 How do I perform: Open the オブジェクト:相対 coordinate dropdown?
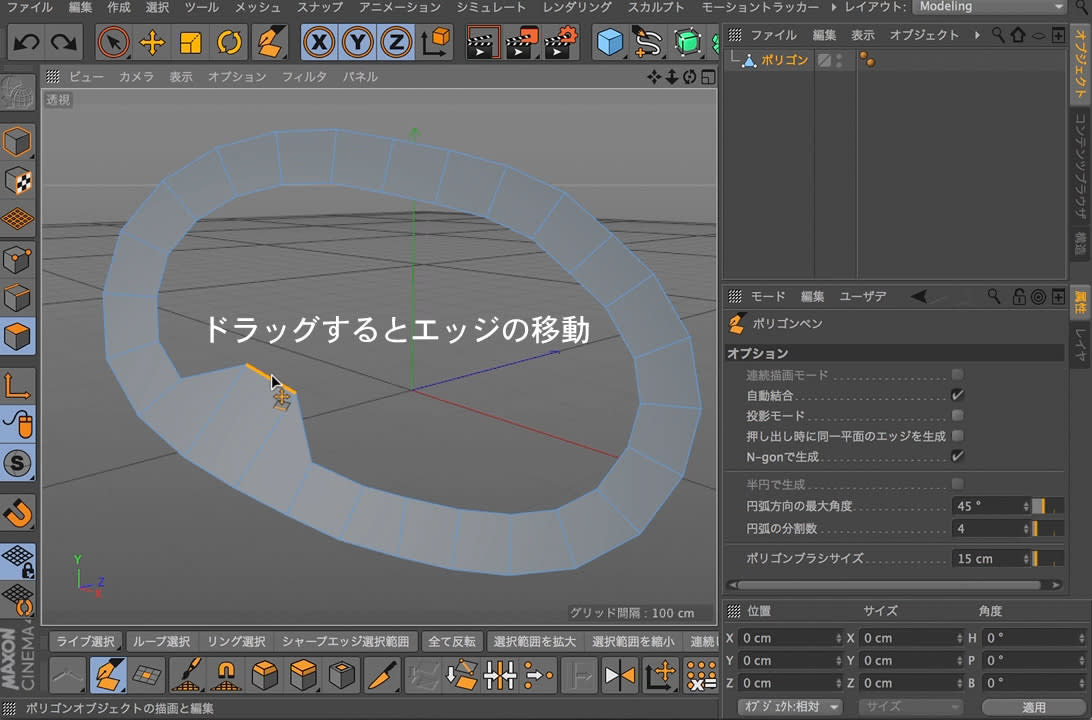click(789, 707)
